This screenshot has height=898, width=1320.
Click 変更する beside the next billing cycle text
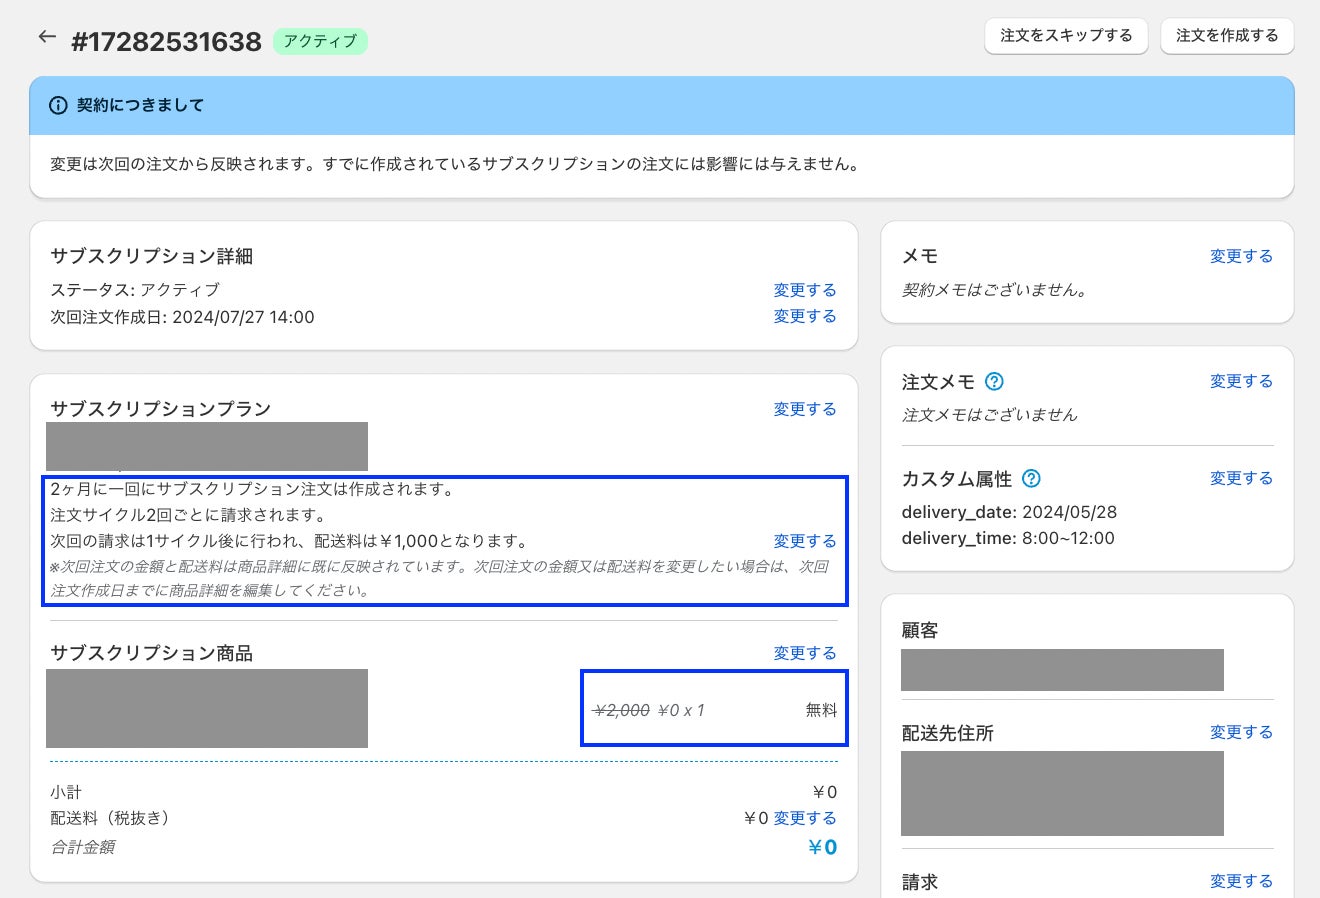804,541
